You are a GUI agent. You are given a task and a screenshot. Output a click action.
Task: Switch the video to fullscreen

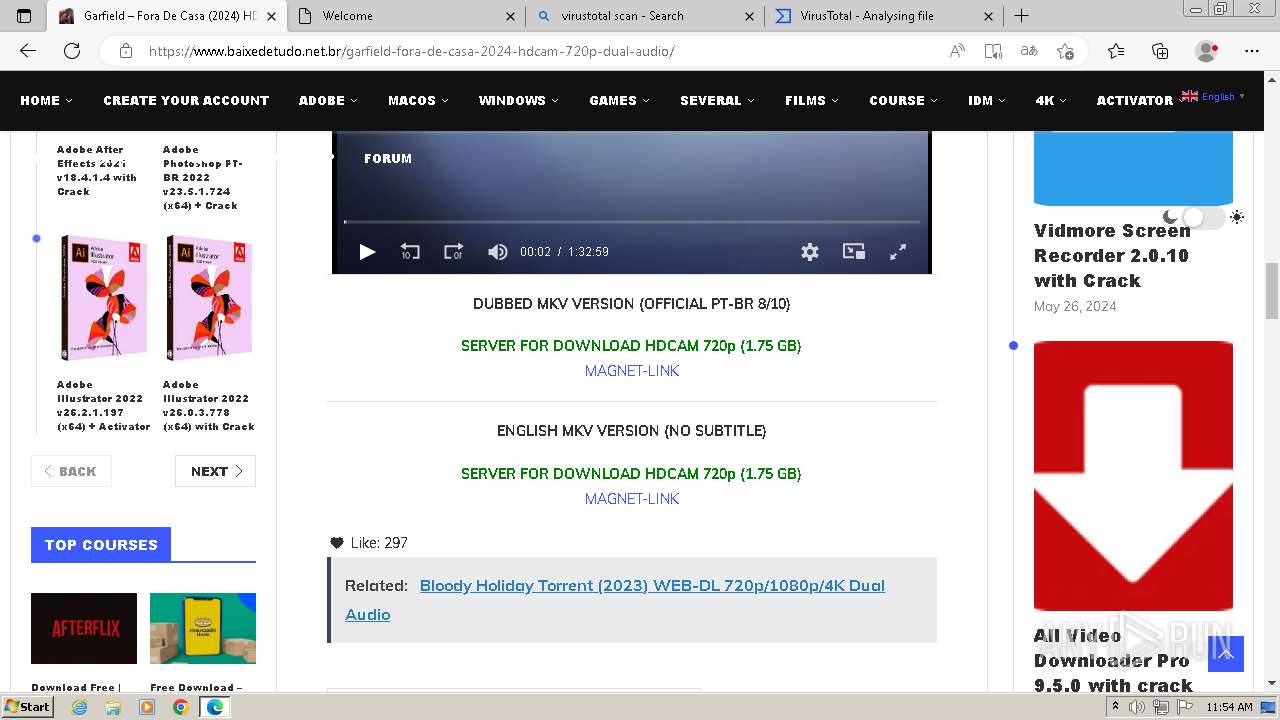point(898,252)
